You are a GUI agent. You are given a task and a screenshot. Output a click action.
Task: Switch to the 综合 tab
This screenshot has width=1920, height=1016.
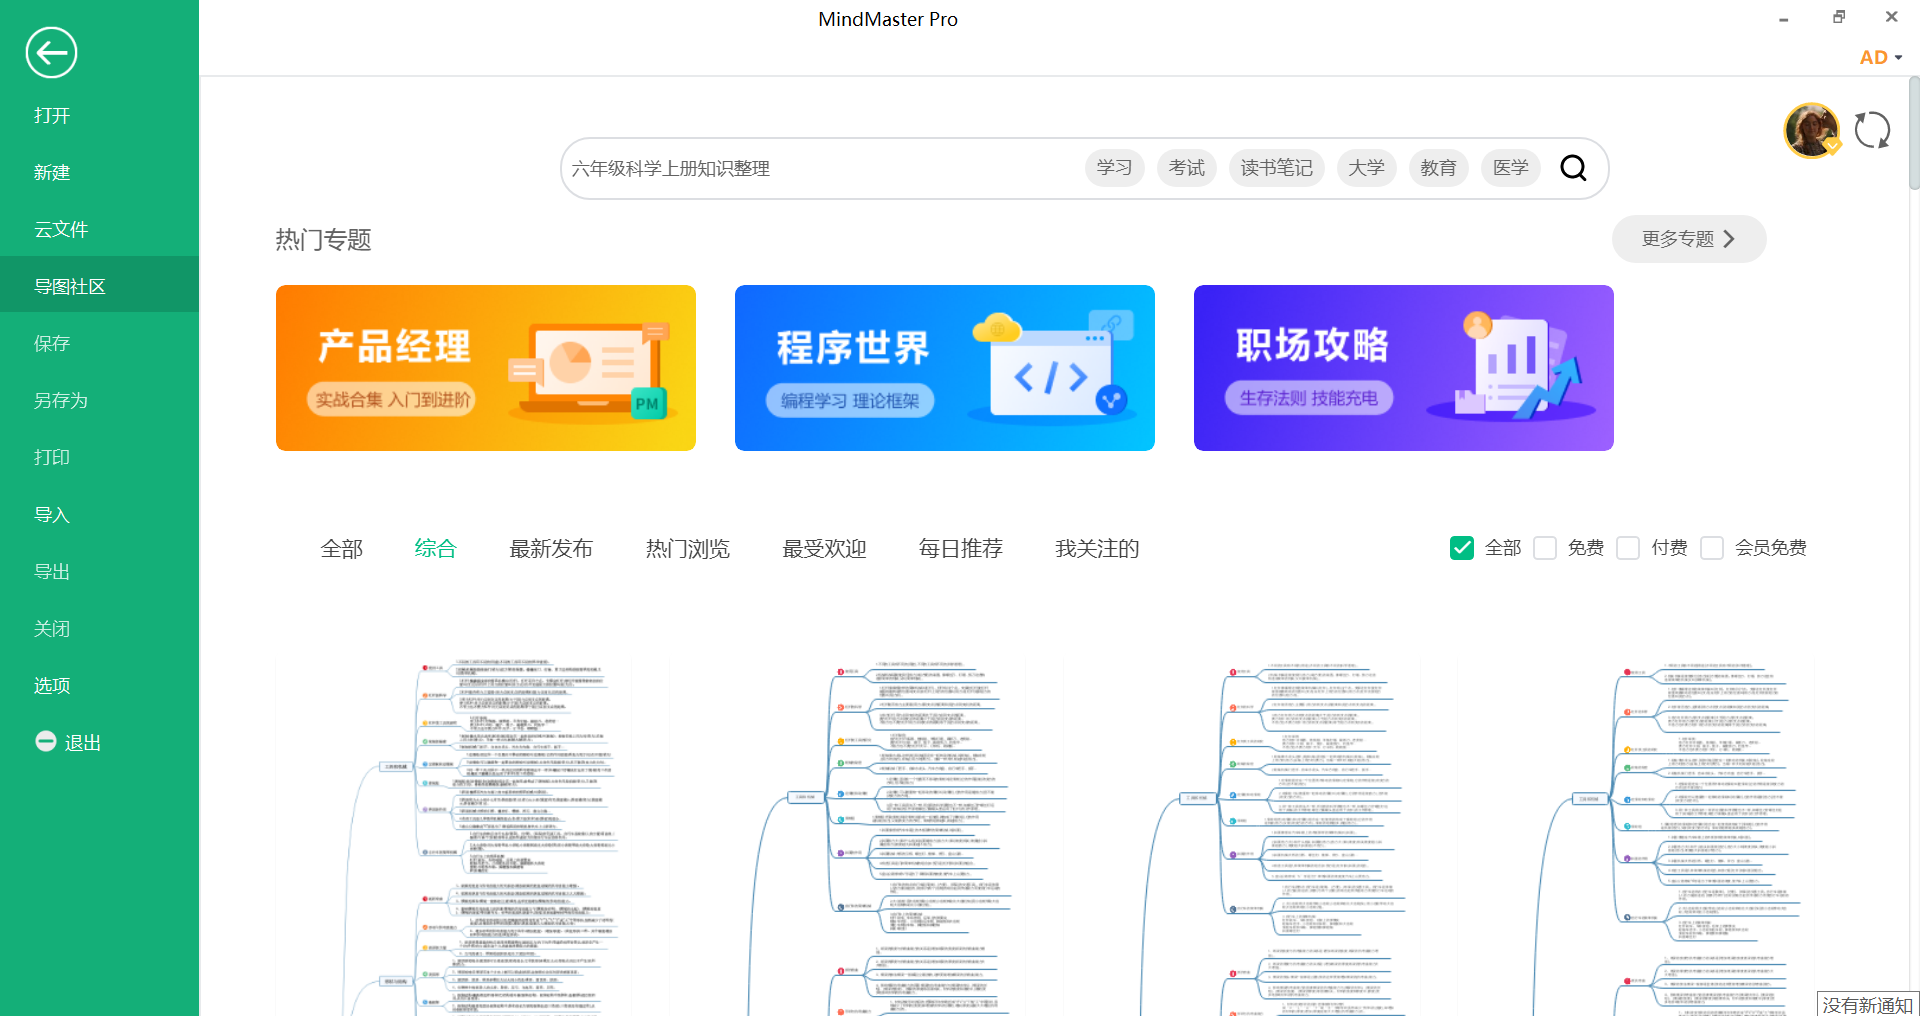coord(436,548)
